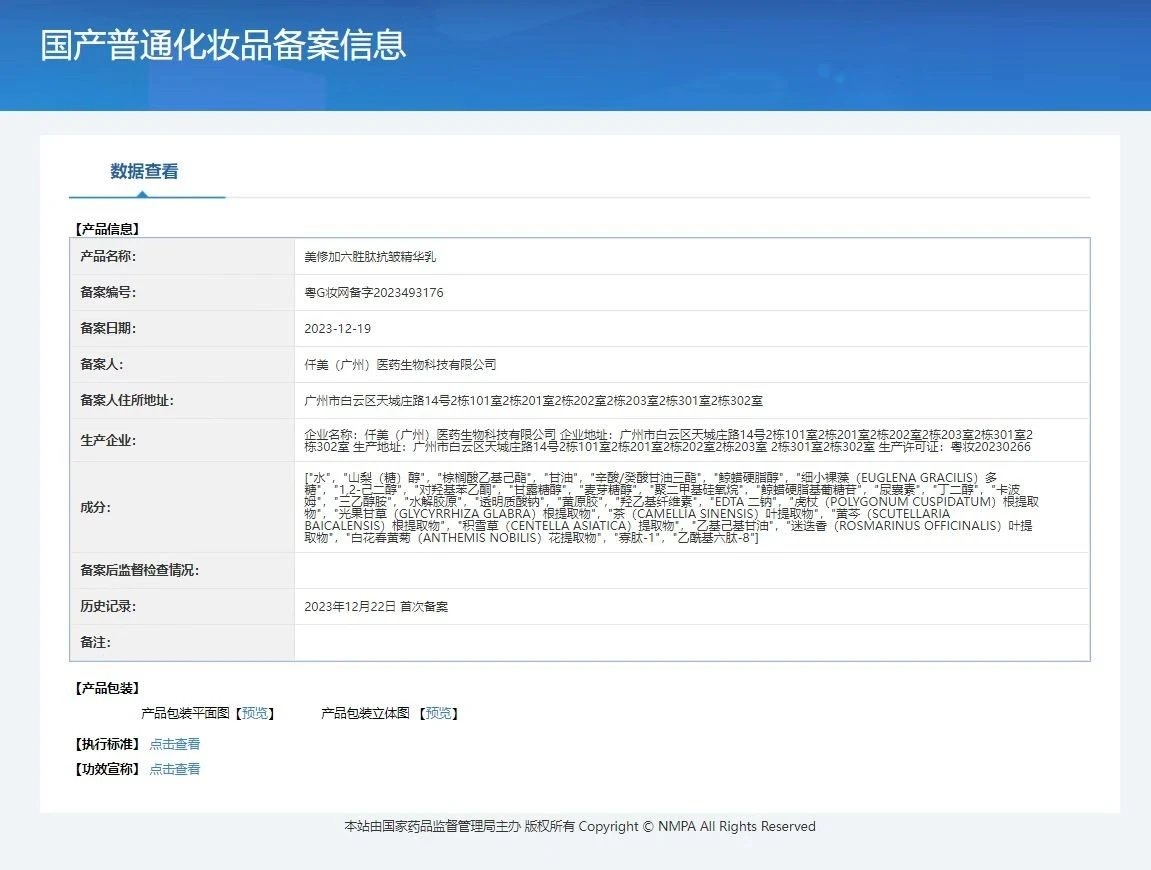
Task: Open 点击查看 link next to 执行标准
Action: (175, 744)
